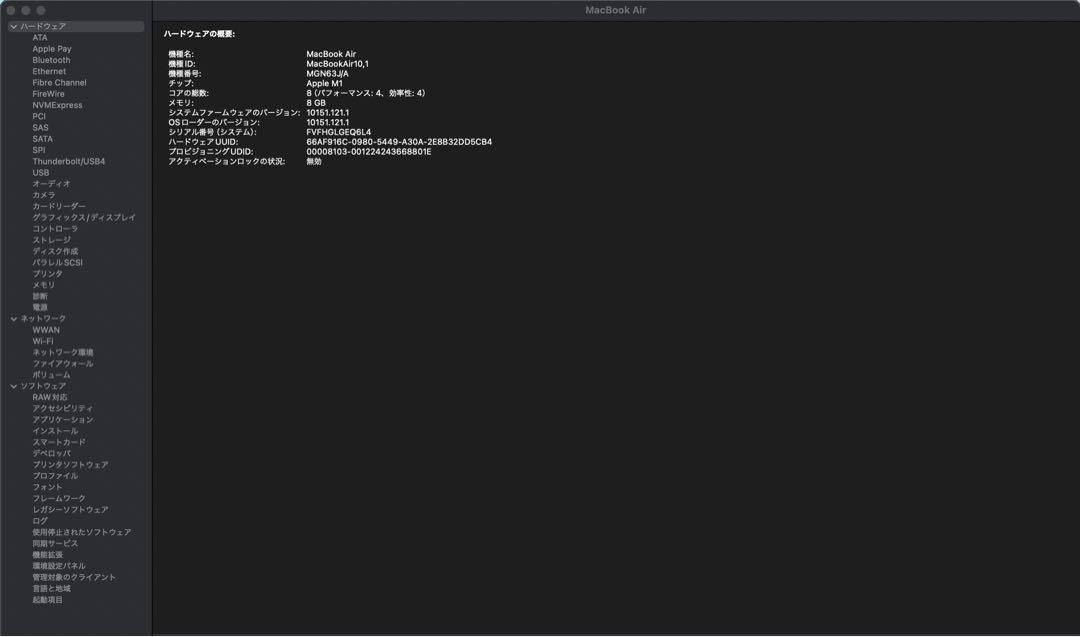Select Ethernet in the sidebar

(x=49, y=72)
